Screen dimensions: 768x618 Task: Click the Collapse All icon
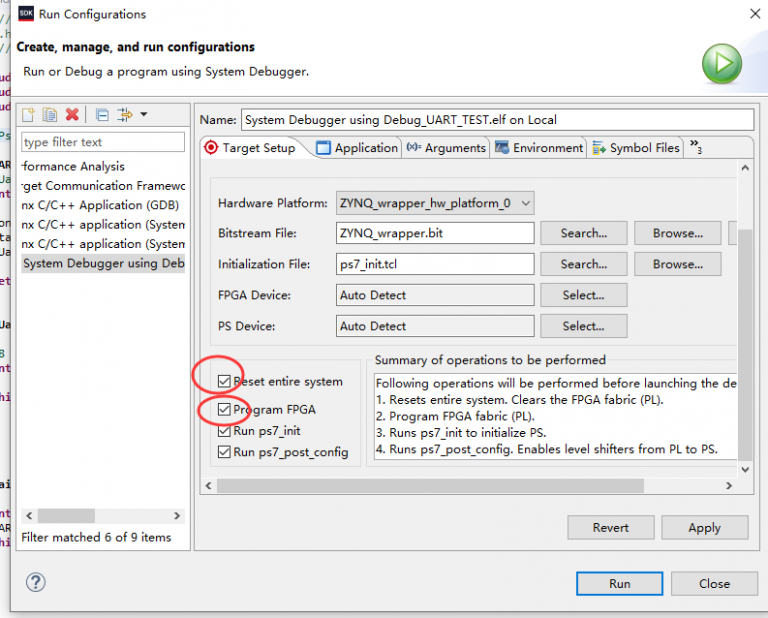coord(102,115)
